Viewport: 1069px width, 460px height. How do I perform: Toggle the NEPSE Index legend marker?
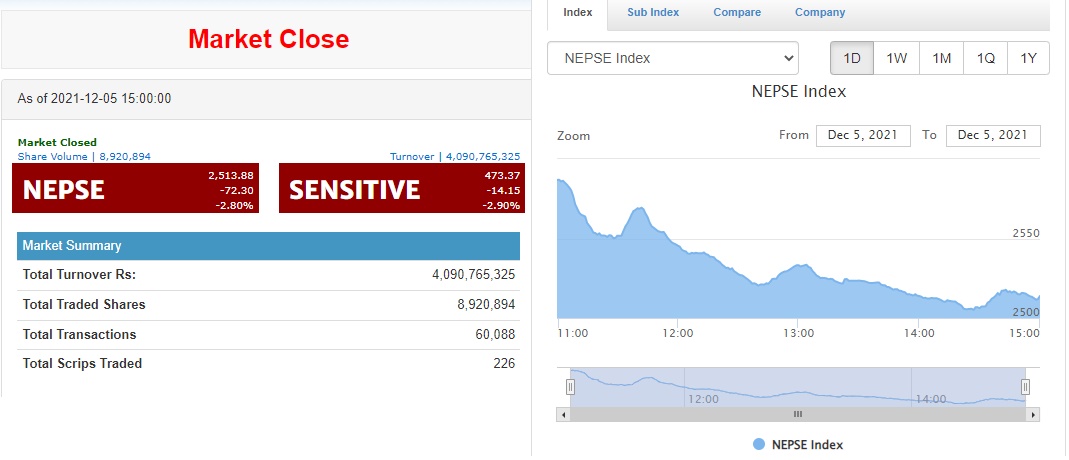pos(758,445)
